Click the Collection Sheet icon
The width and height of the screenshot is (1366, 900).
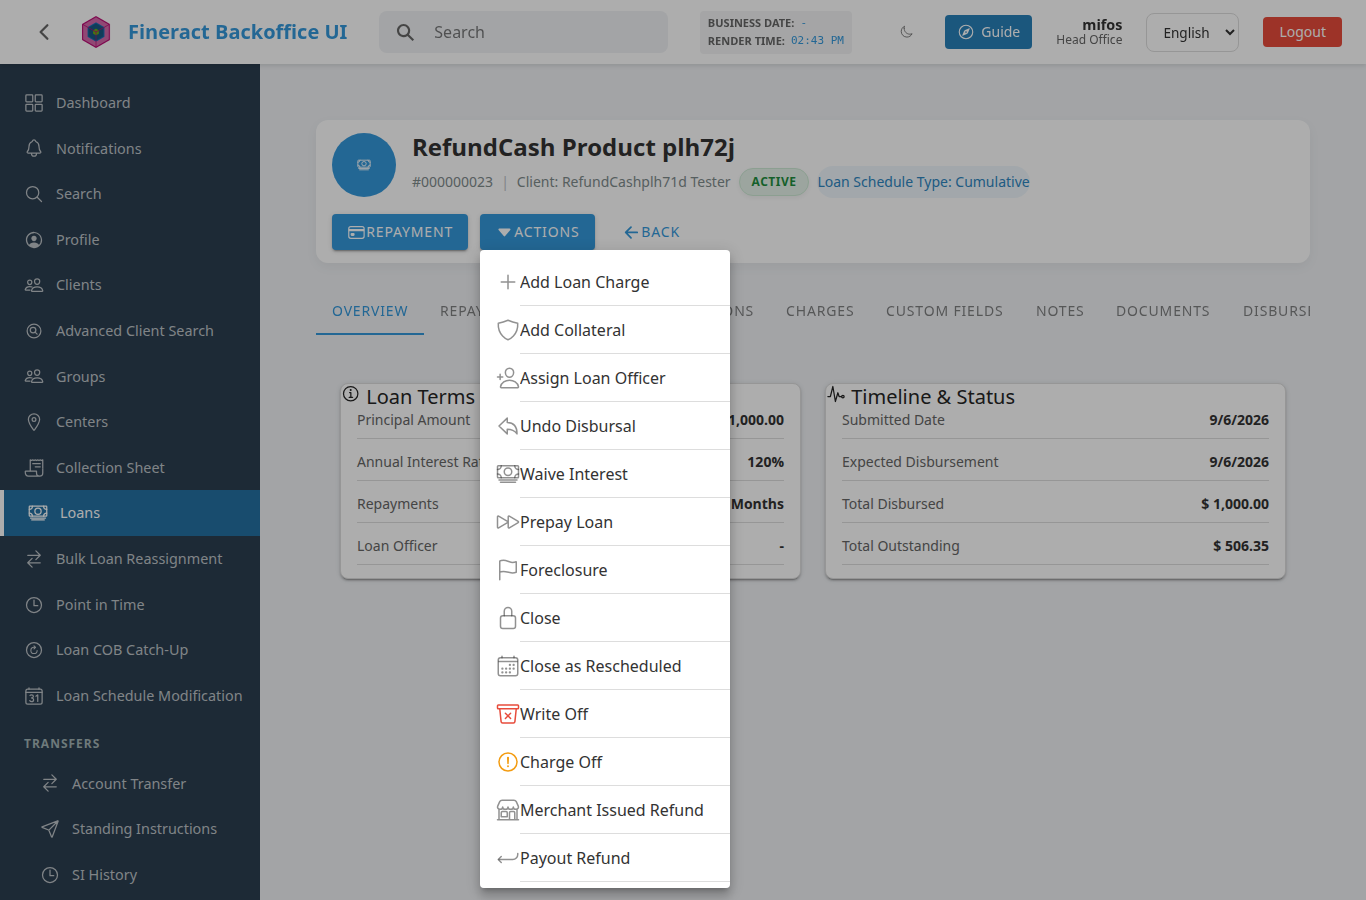[34, 468]
